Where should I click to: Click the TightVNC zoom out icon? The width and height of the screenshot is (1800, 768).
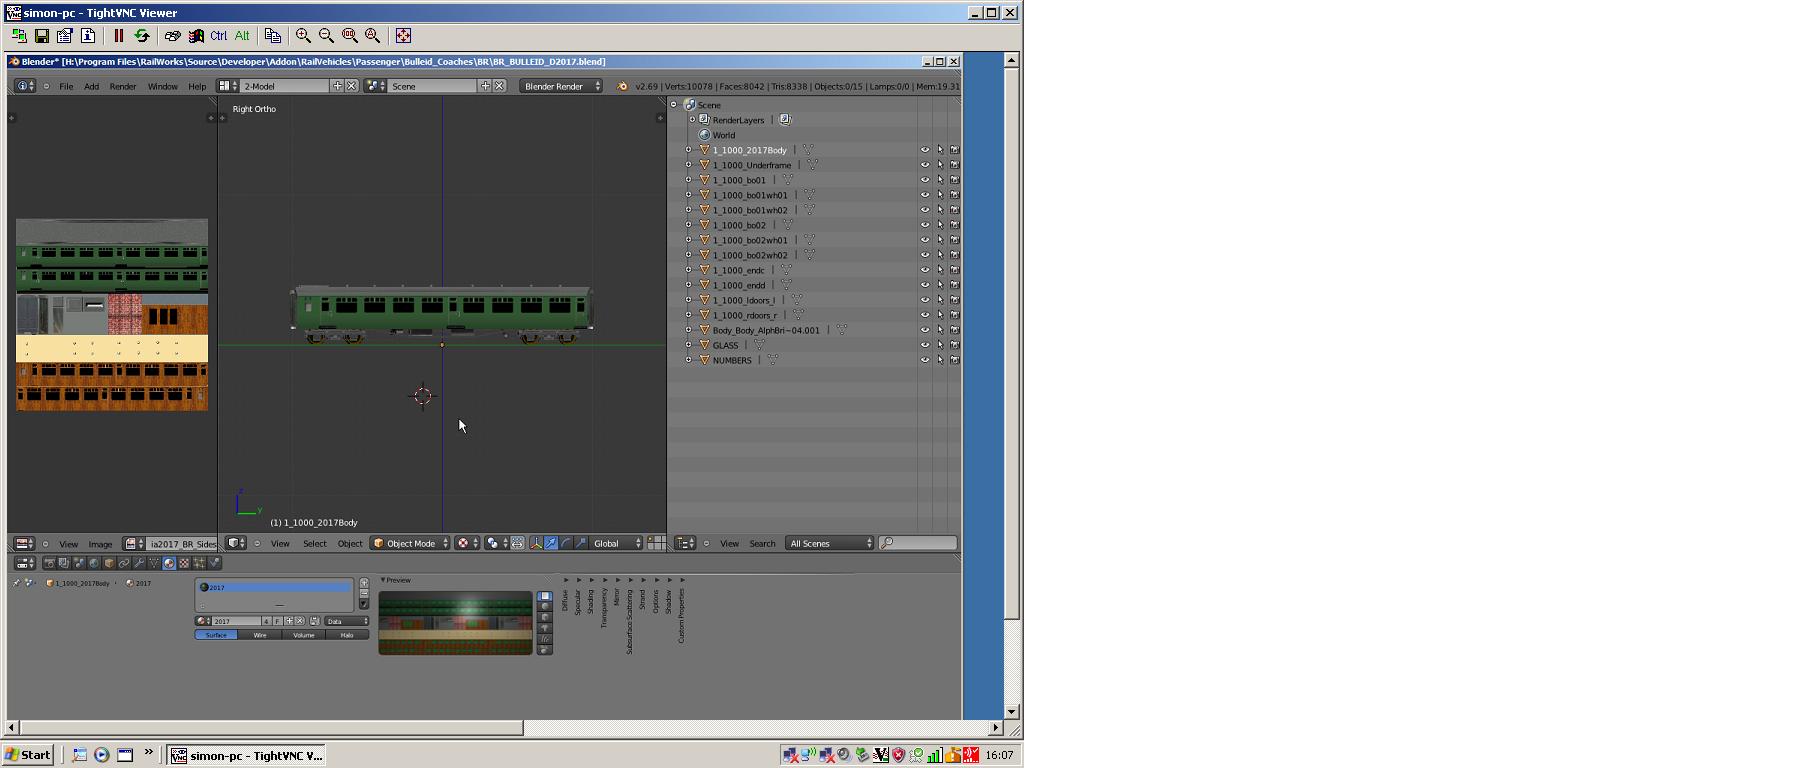coord(326,35)
